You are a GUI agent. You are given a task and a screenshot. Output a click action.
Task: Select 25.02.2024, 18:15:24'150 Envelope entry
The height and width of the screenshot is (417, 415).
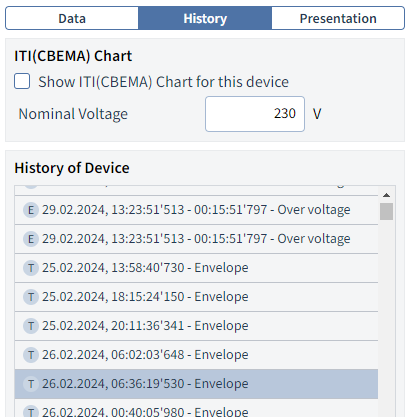pos(196,297)
